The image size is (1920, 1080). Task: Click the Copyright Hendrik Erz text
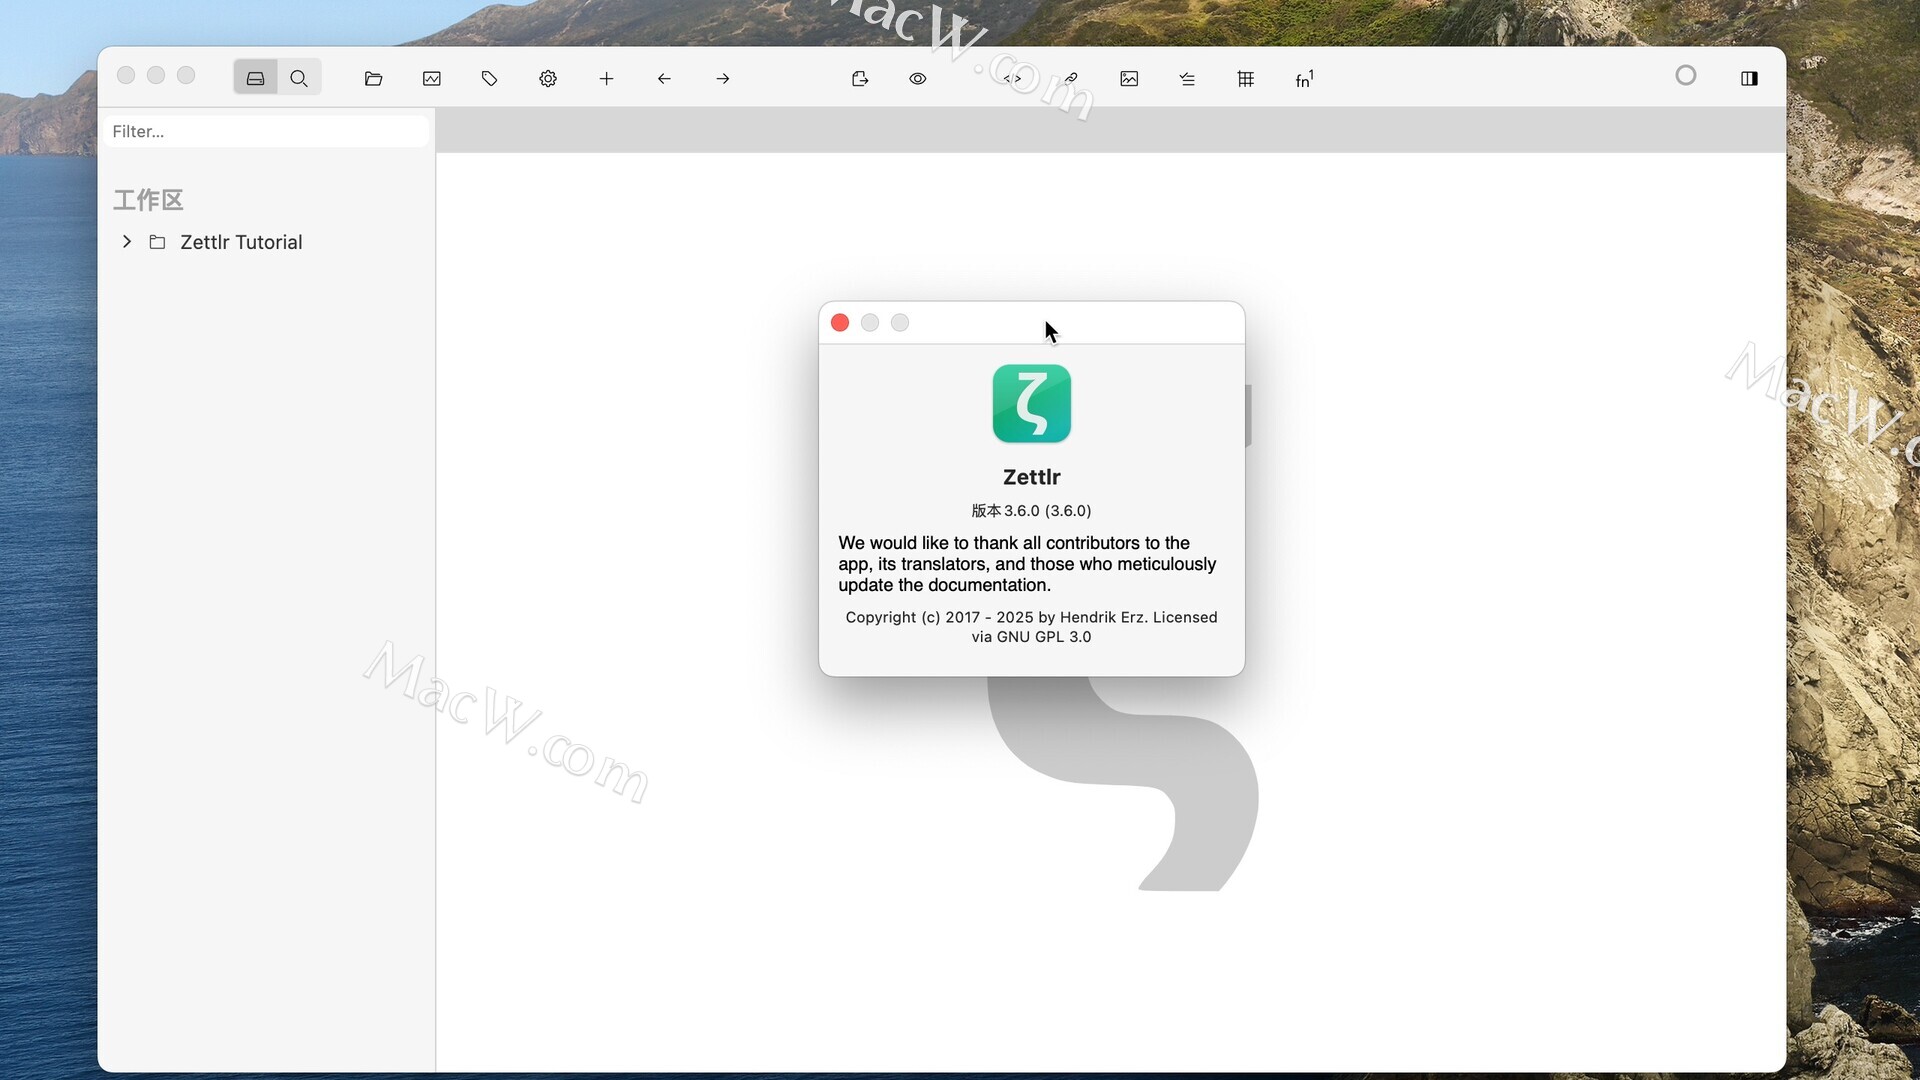(x=1031, y=627)
